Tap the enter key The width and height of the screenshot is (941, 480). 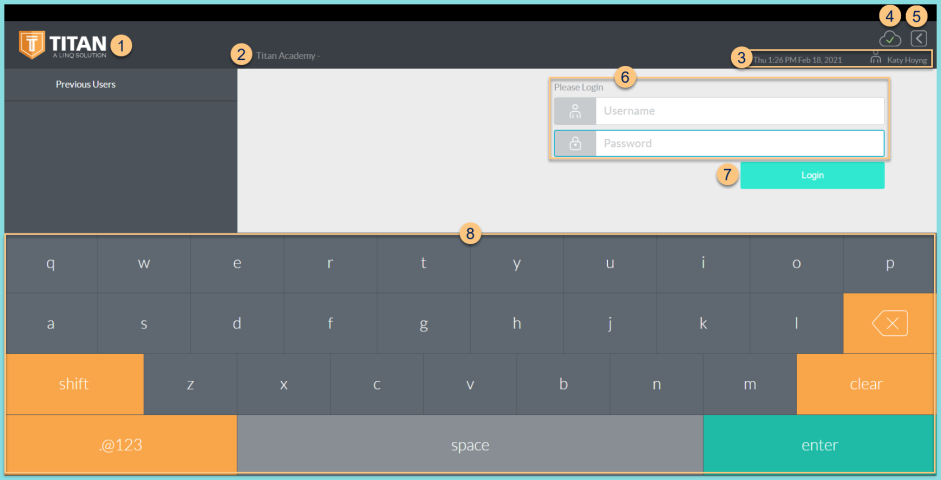(819, 445)
